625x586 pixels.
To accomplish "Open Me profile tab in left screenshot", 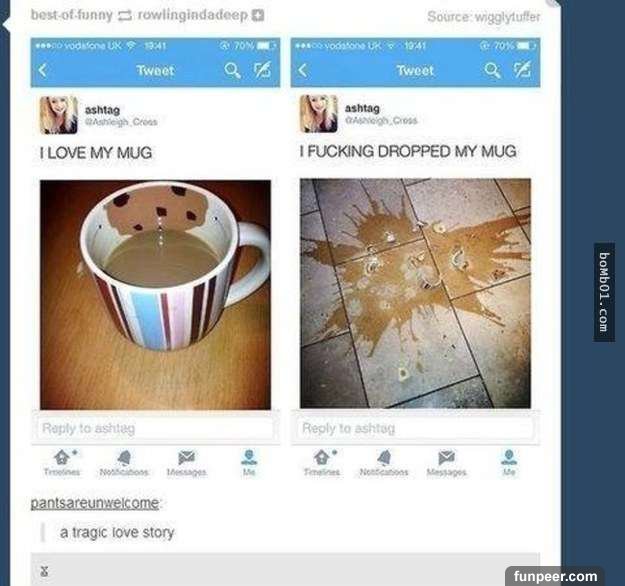I will [249, 463].
